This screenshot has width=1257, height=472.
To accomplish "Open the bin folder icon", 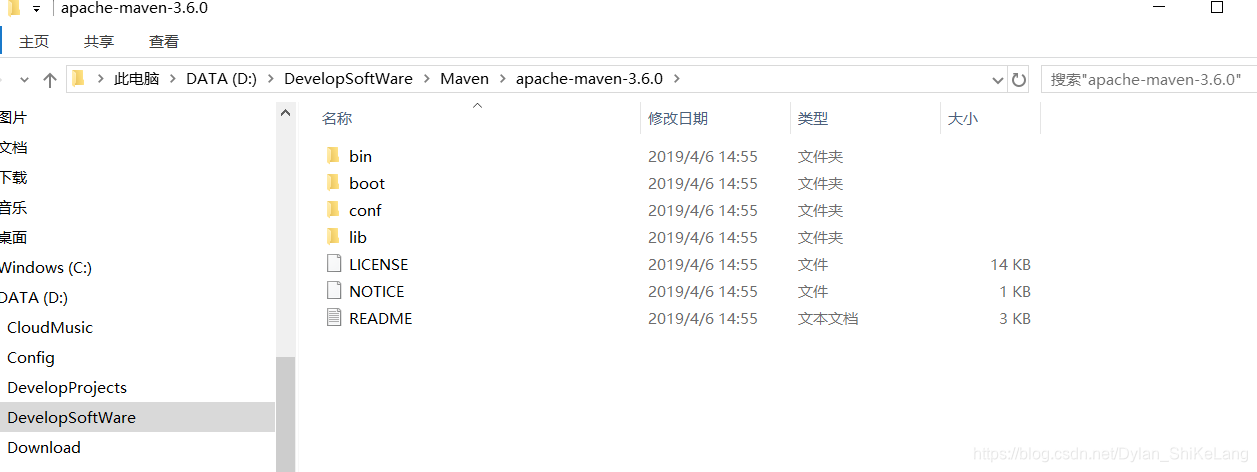I will (x=333, y=156).
